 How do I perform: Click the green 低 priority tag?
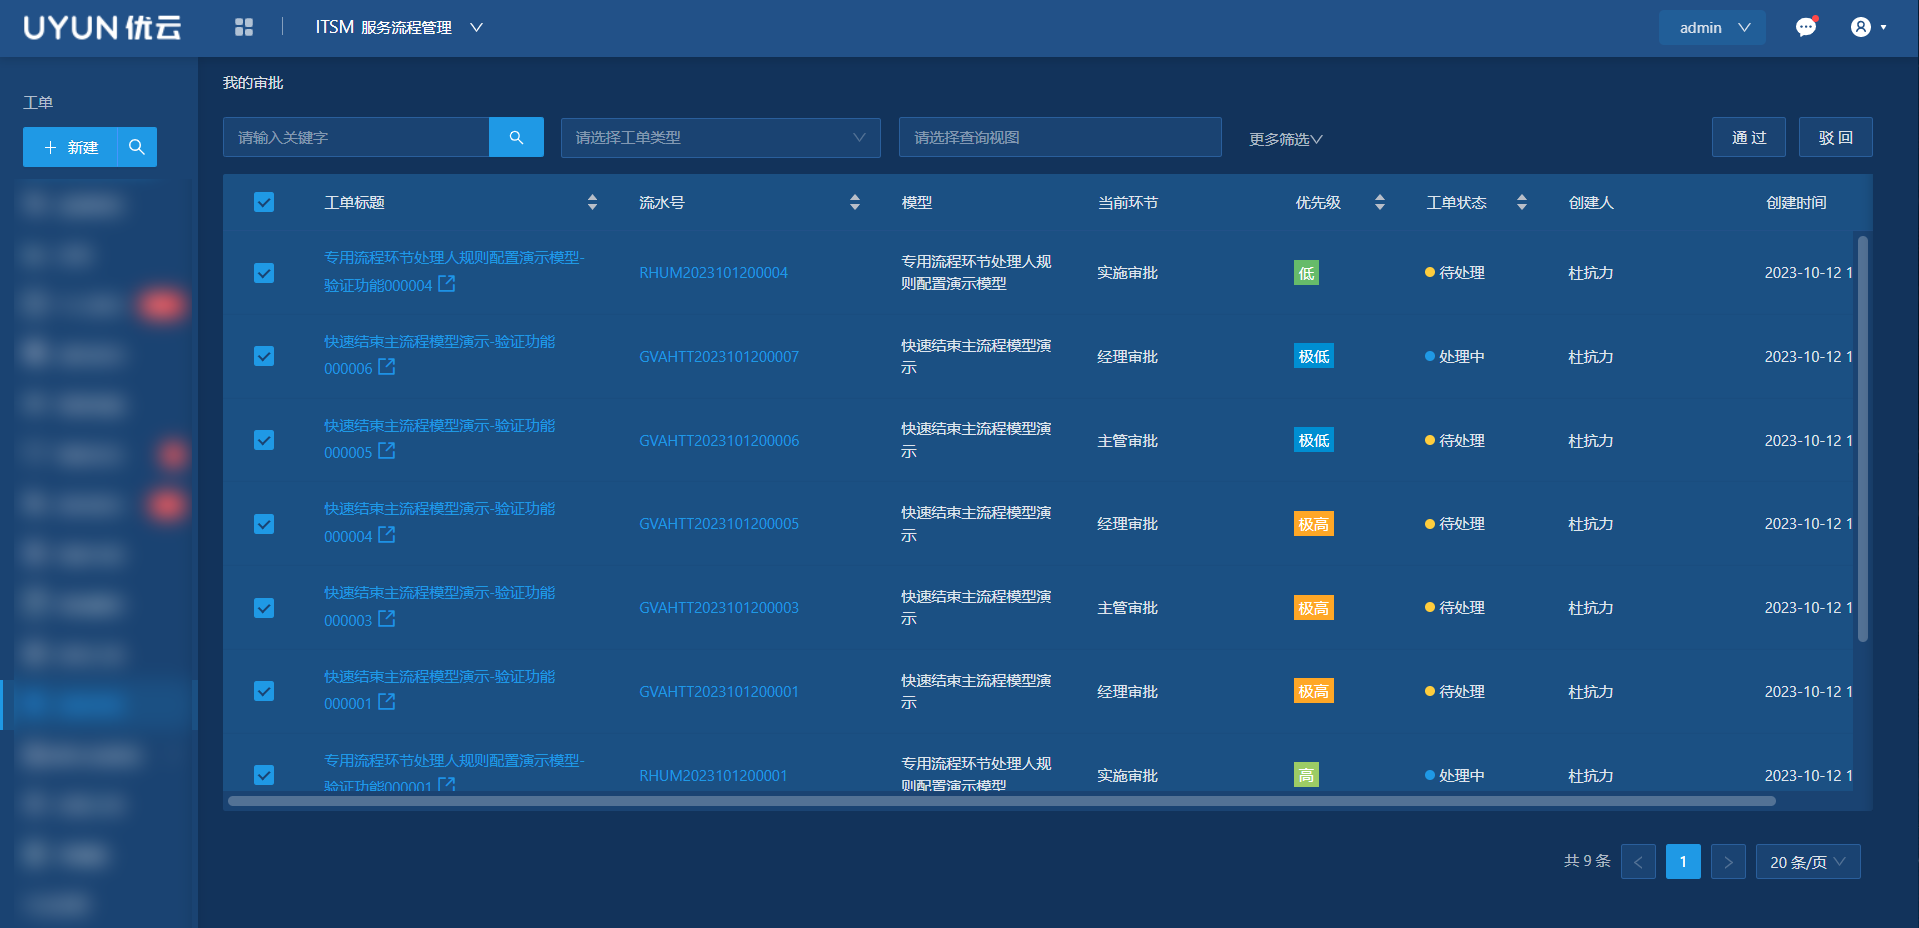[1306, 273]
